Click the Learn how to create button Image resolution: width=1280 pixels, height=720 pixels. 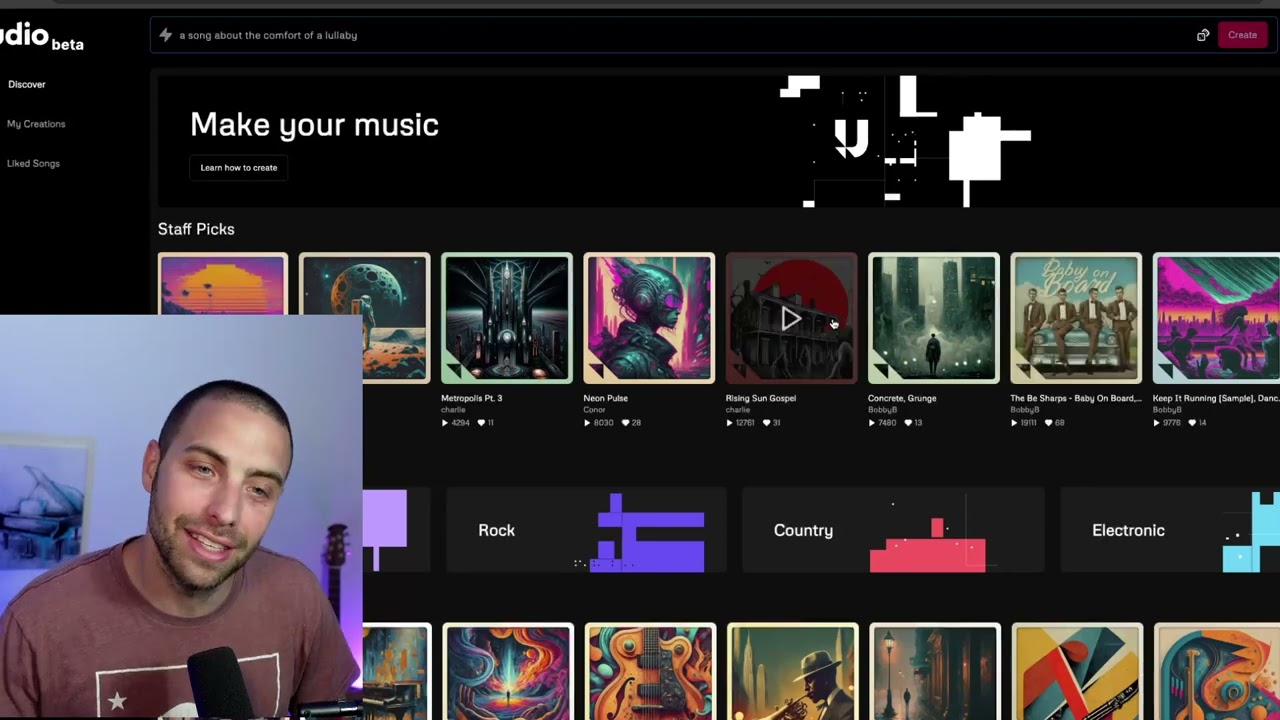239,167
